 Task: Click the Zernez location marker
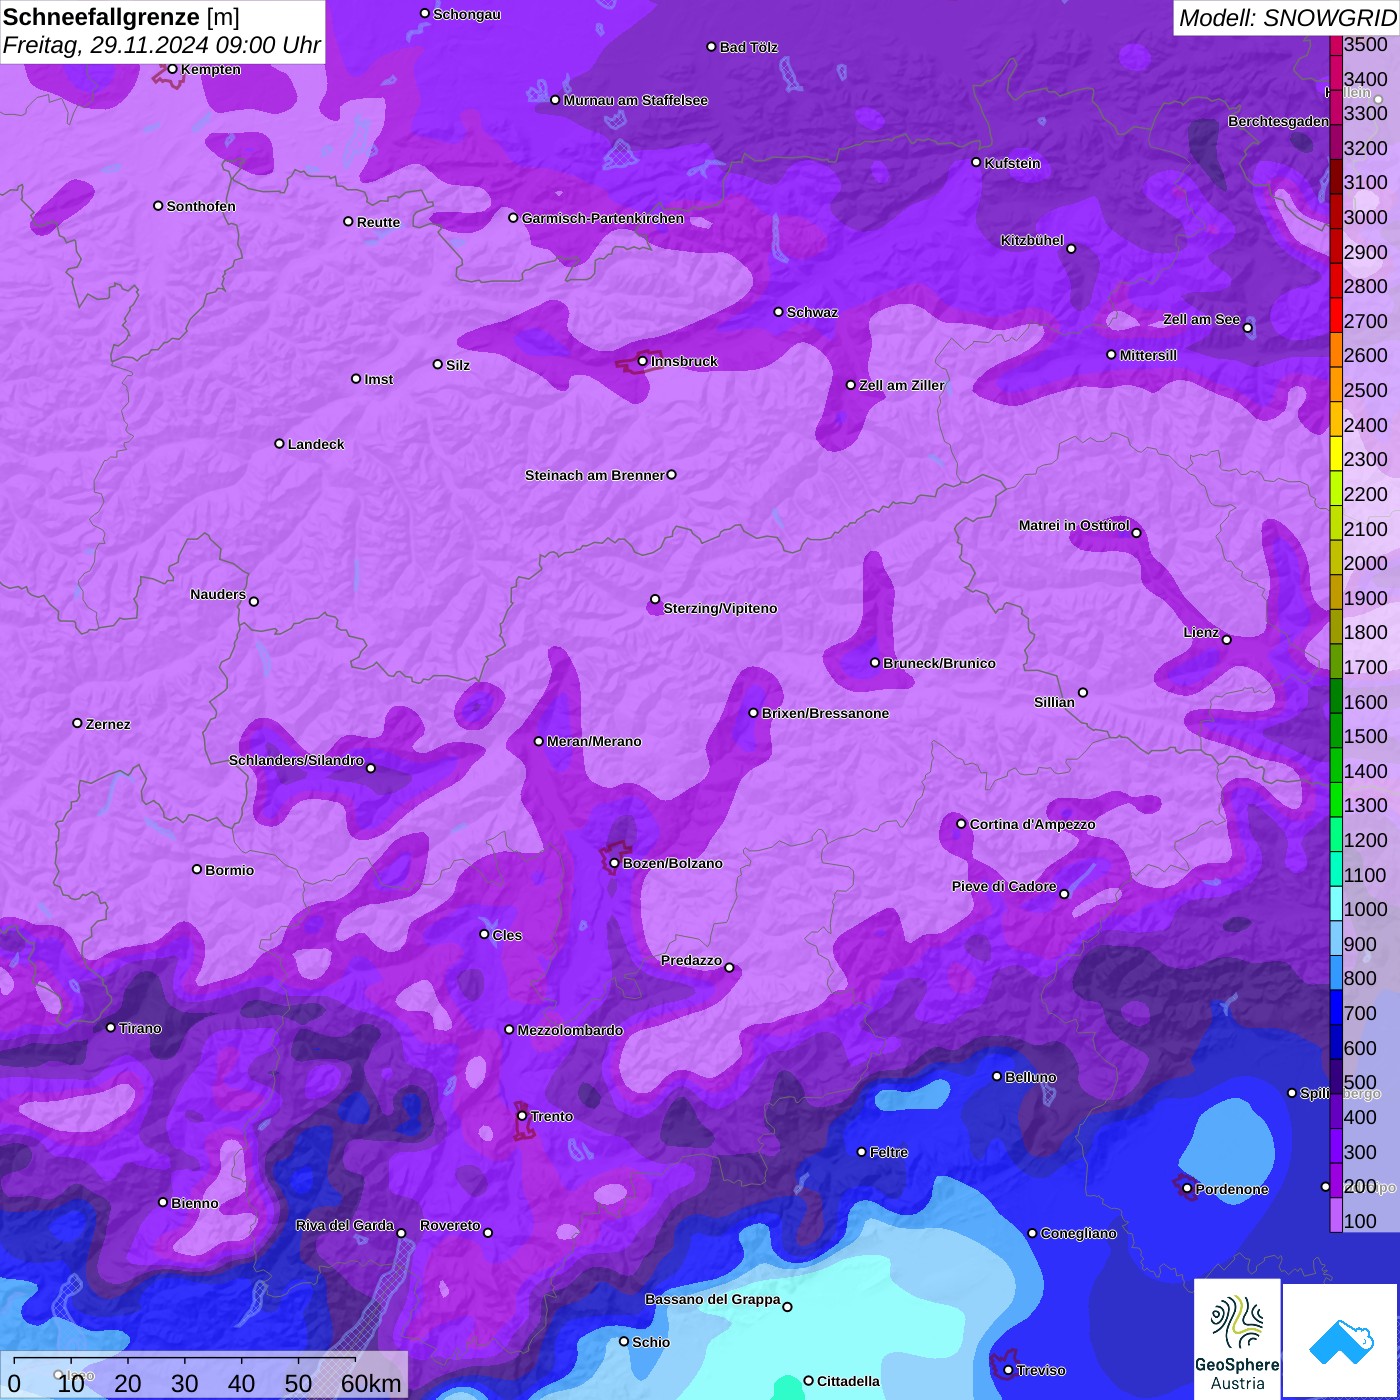point(78,723)
